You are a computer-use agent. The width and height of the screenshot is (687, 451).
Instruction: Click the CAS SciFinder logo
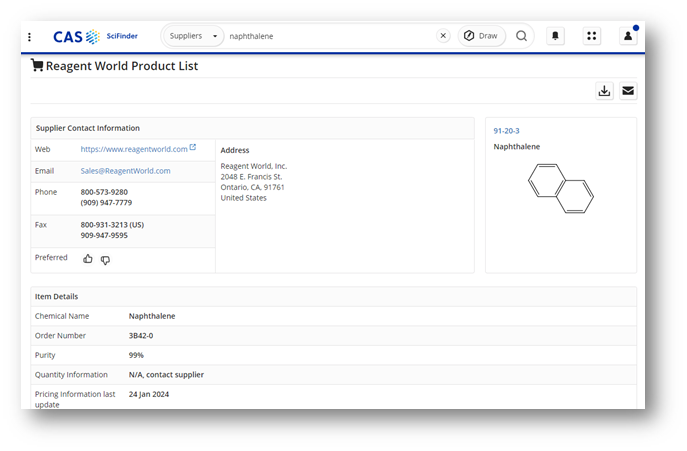[x=95, y=36]
